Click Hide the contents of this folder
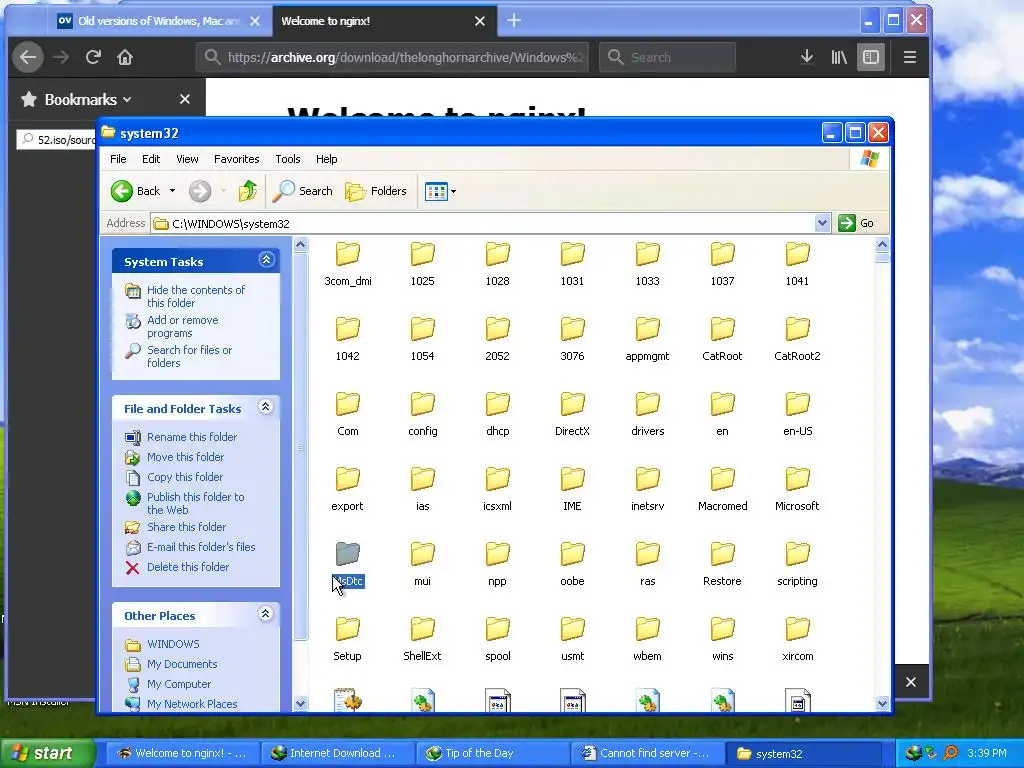The image size is (1024, 768). tap(195, 296)
